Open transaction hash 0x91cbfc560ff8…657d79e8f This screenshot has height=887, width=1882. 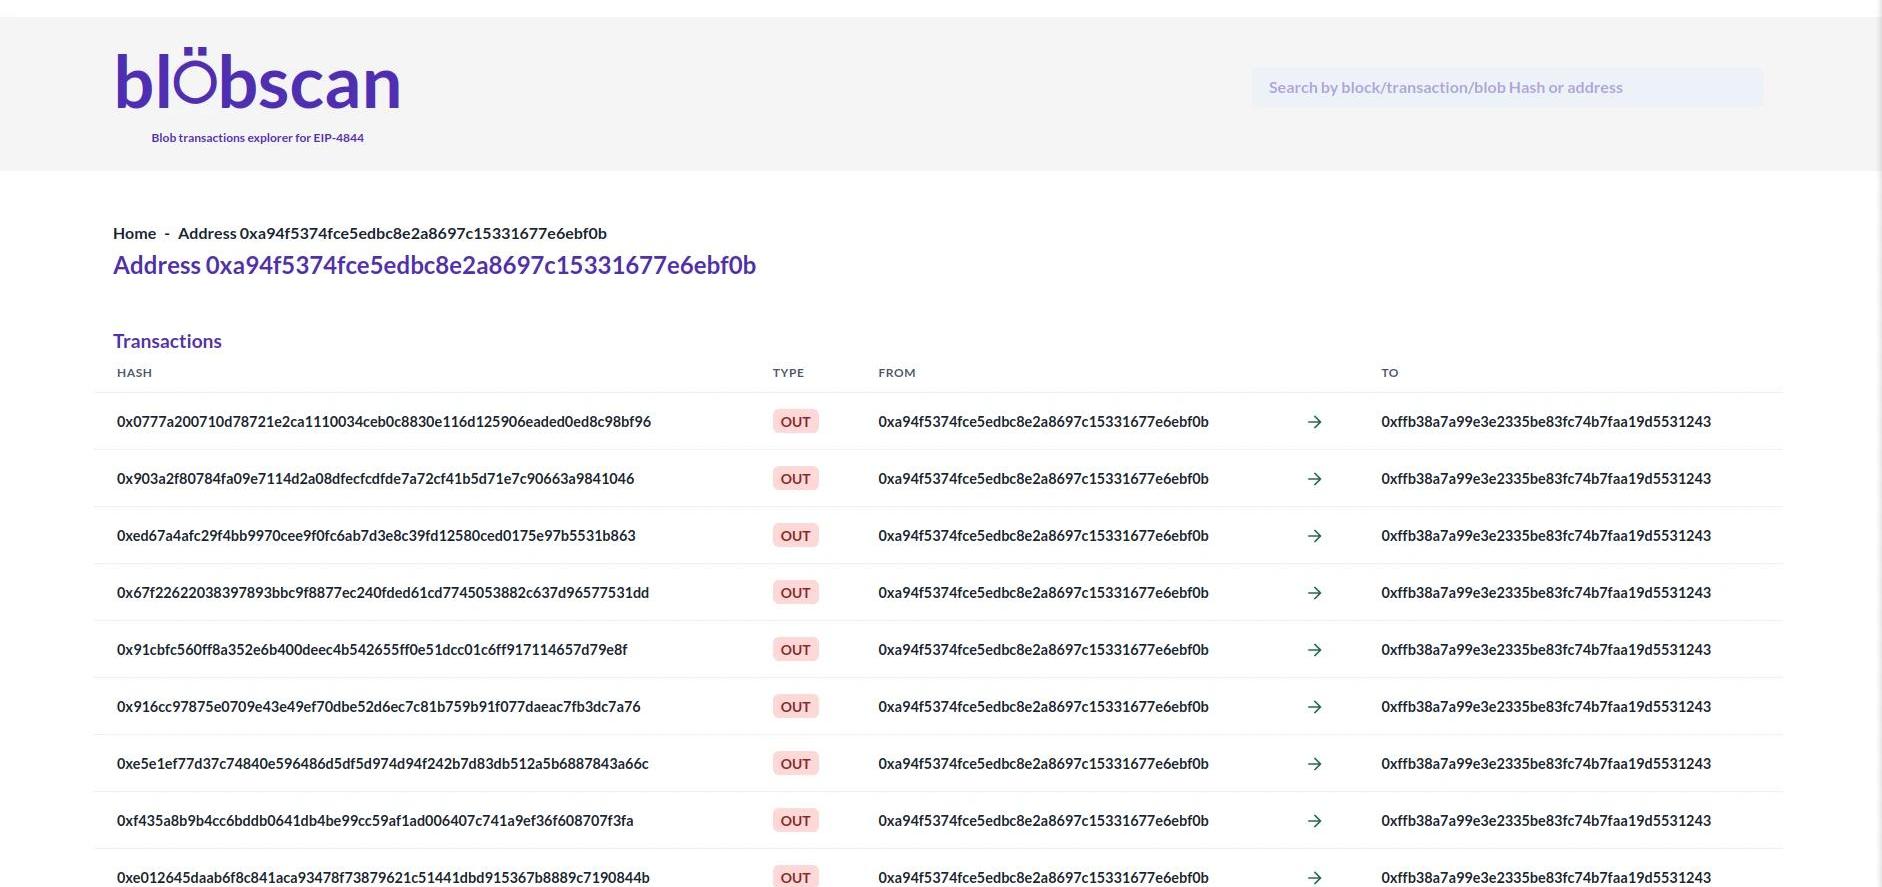tap(372, 650)
